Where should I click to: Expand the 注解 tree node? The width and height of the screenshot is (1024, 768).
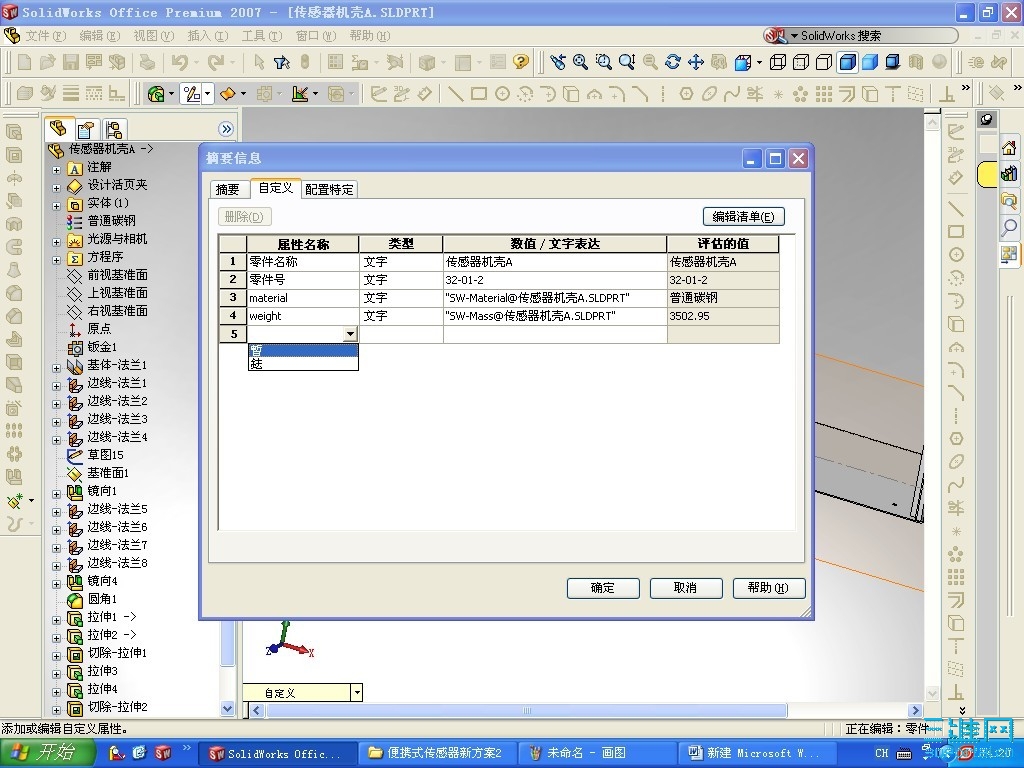point(56,170)
